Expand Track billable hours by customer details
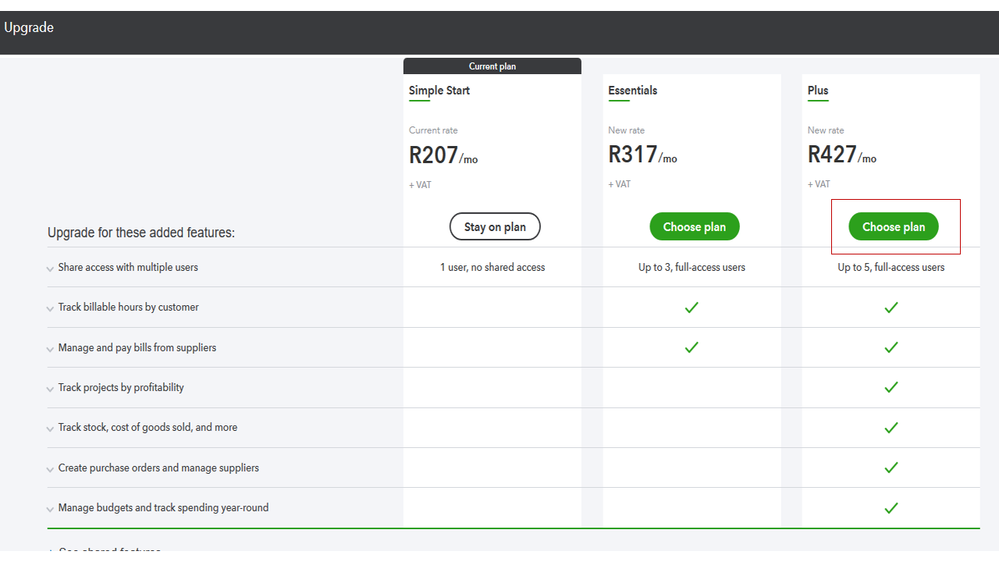999x562 pixels. [51, 309]
